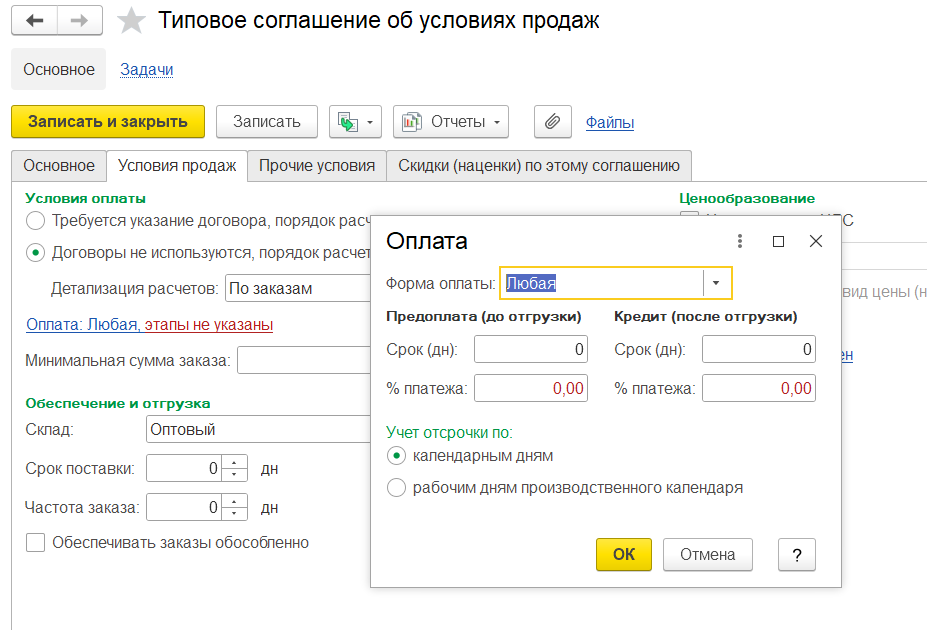Select 'Требуется указание договора' radio option
Image resolution: width=927 pixels, height=630 pixels.
click(x=35, y=221)
